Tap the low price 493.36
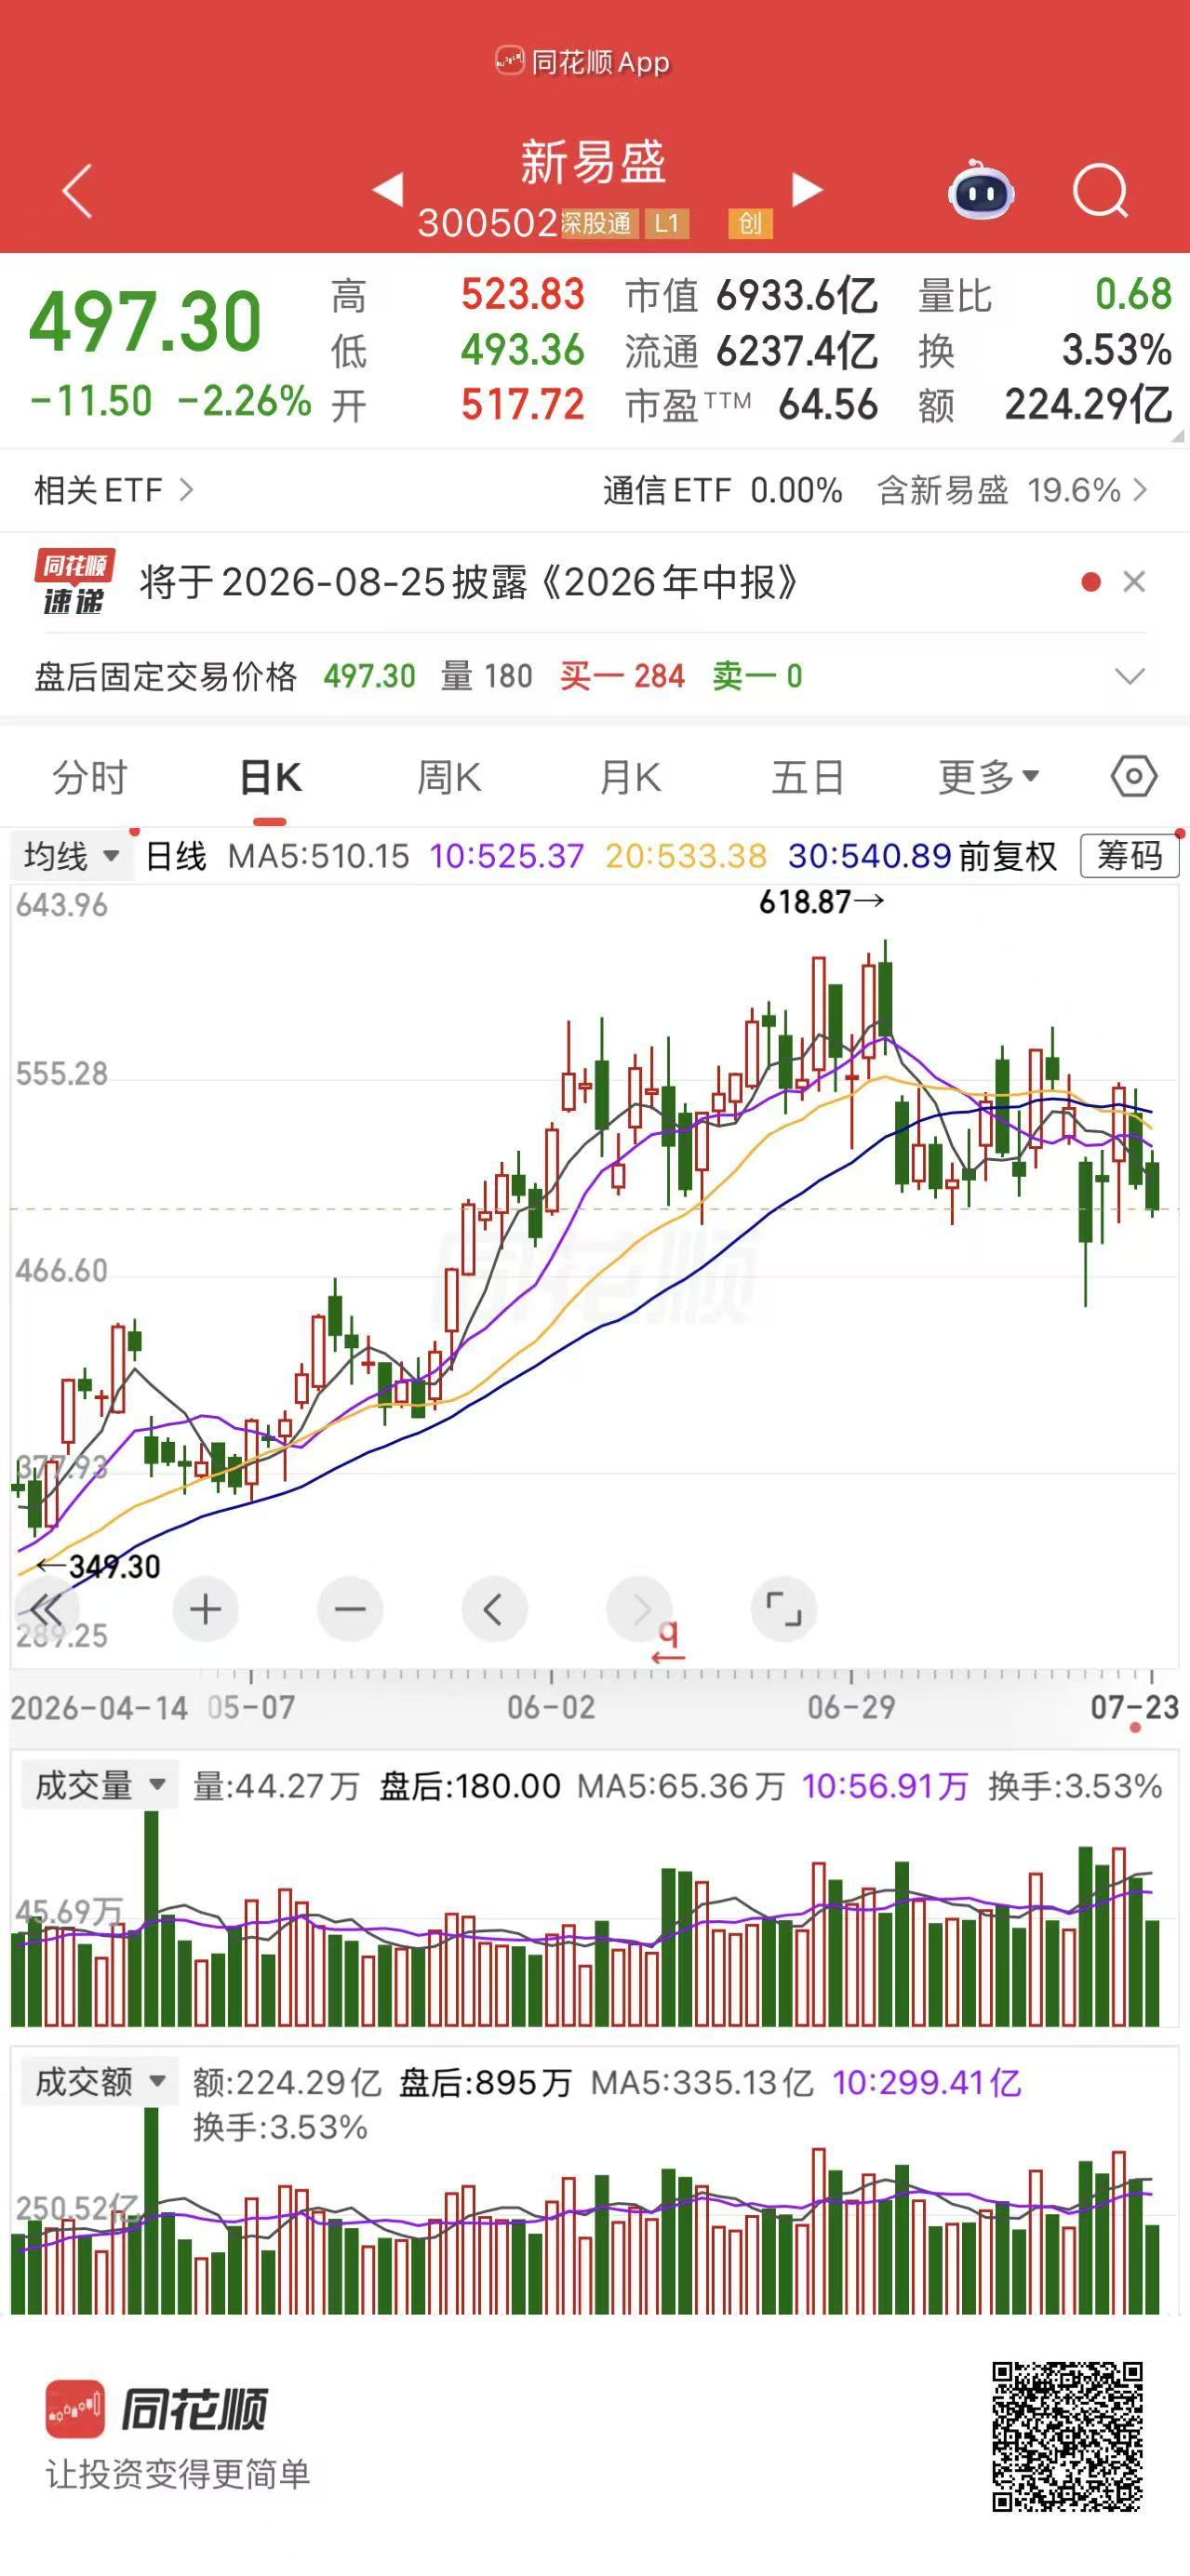Viewport: 1190px width, 2576px height. pyautogui.click(x=522, y=350)
